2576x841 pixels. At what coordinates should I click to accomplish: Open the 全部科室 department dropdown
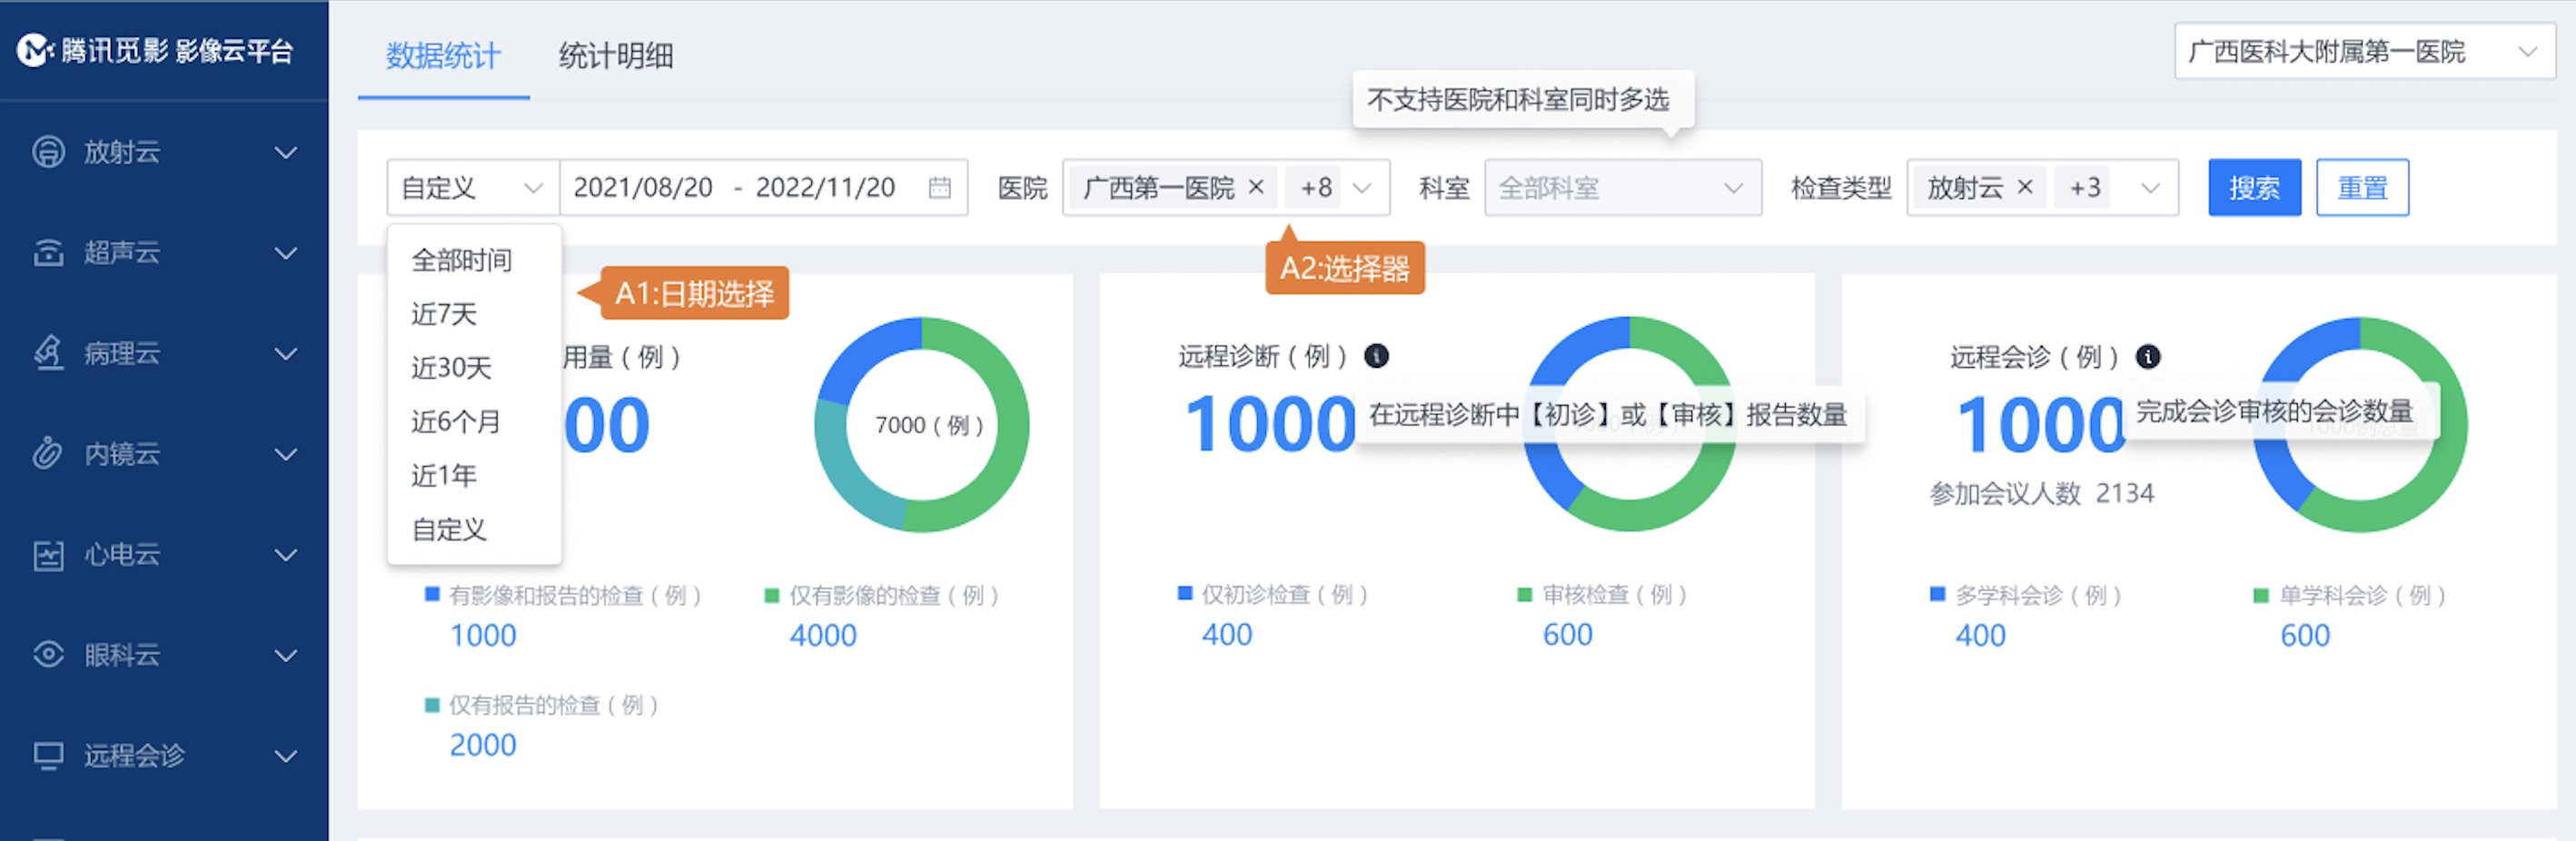click(1622, 187)
